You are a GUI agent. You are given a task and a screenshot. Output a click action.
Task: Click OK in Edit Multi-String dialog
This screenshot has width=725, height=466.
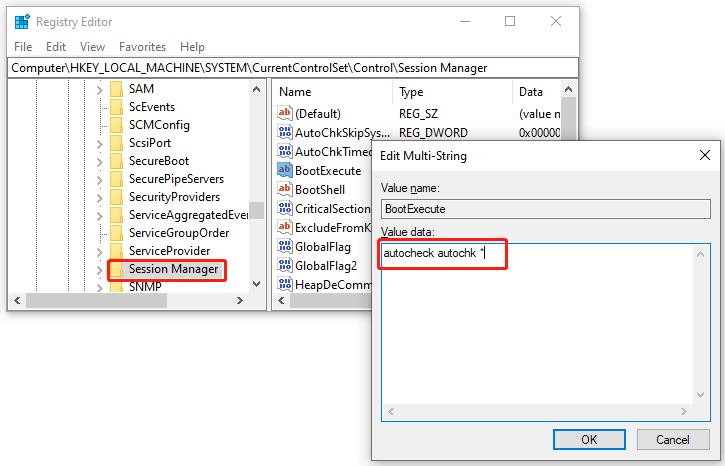588,439
